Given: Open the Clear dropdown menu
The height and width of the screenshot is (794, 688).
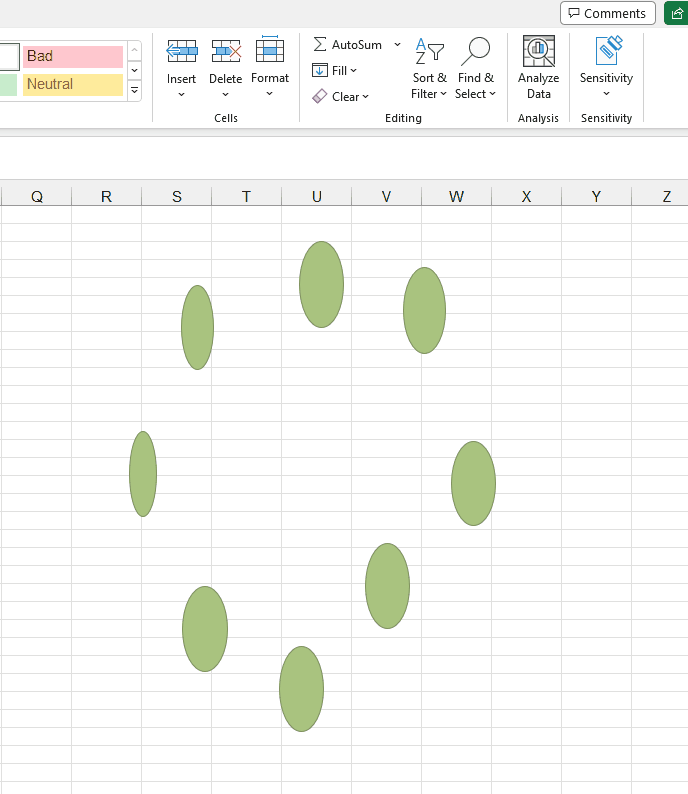Looking at the screenshot, I should 340,97.
